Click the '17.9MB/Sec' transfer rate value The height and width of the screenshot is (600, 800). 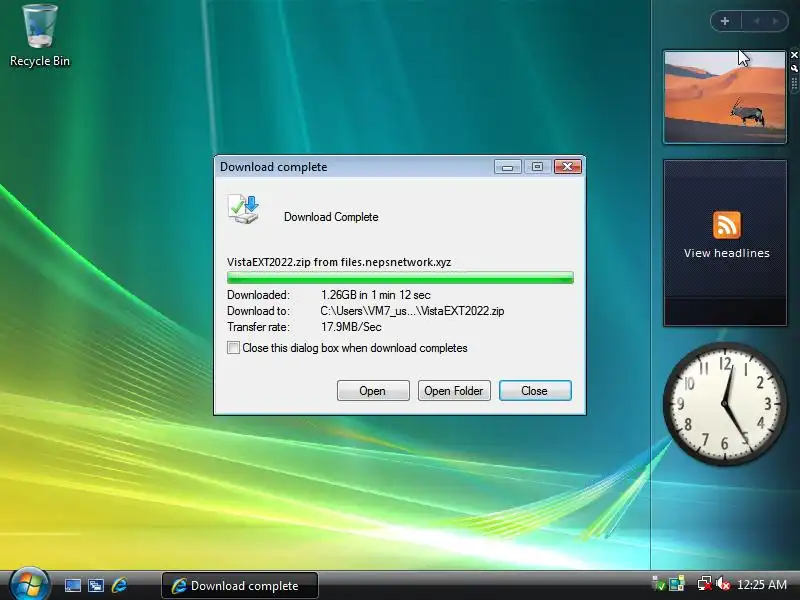pyautogui.click(x=351, y=327)
